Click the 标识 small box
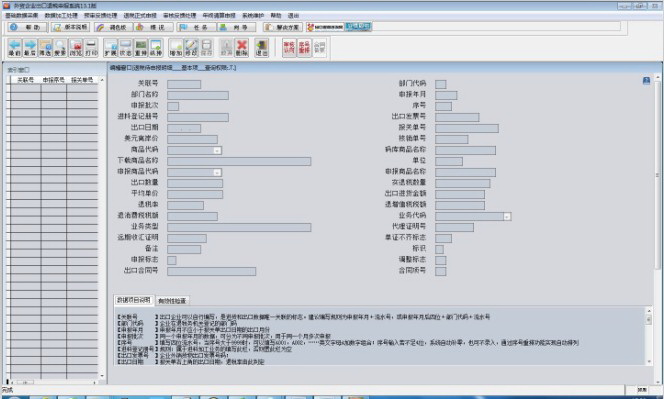The height and width of the screenshot is (399, 664). pyautogui.click(x=440, y=249)
